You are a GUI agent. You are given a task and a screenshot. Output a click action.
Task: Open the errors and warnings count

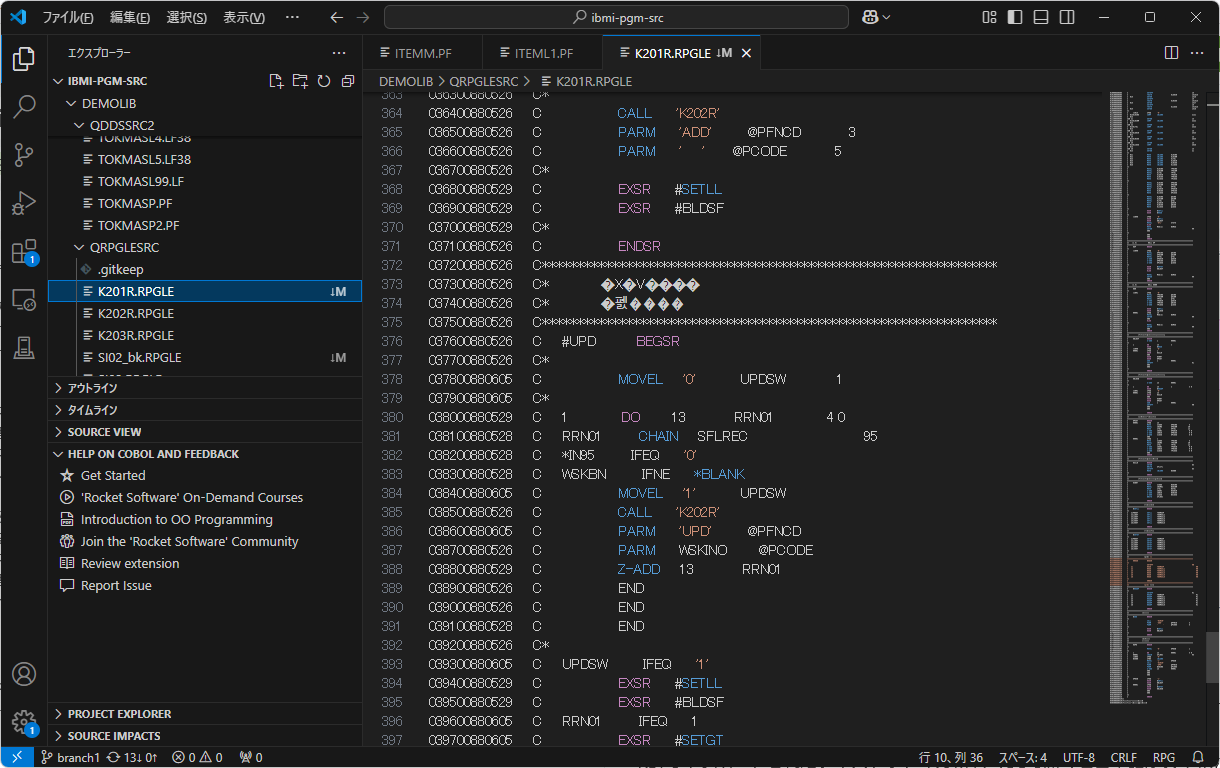197,757
